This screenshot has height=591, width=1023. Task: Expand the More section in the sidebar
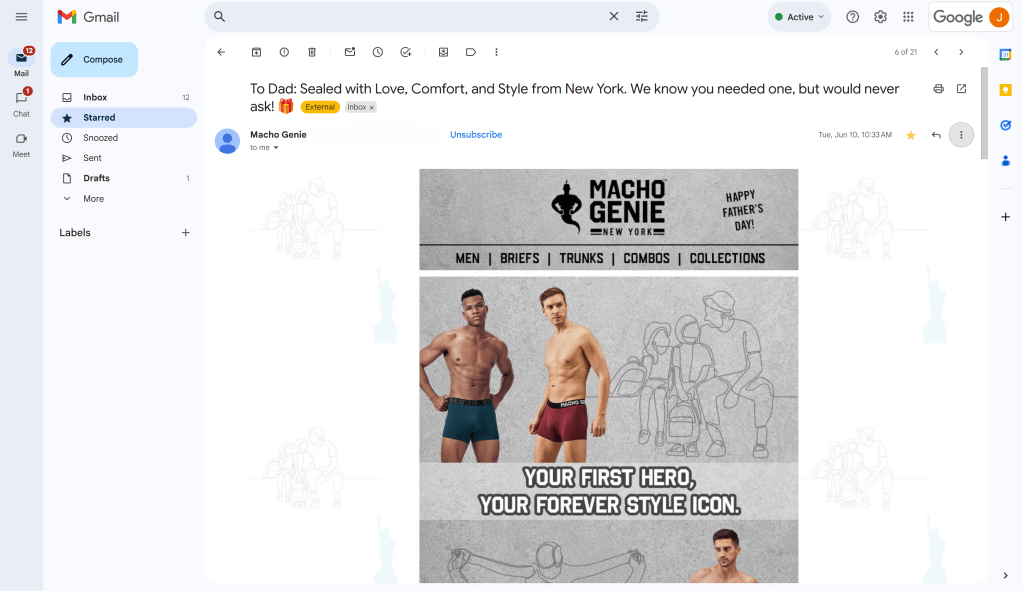click(x=93, y=199)
